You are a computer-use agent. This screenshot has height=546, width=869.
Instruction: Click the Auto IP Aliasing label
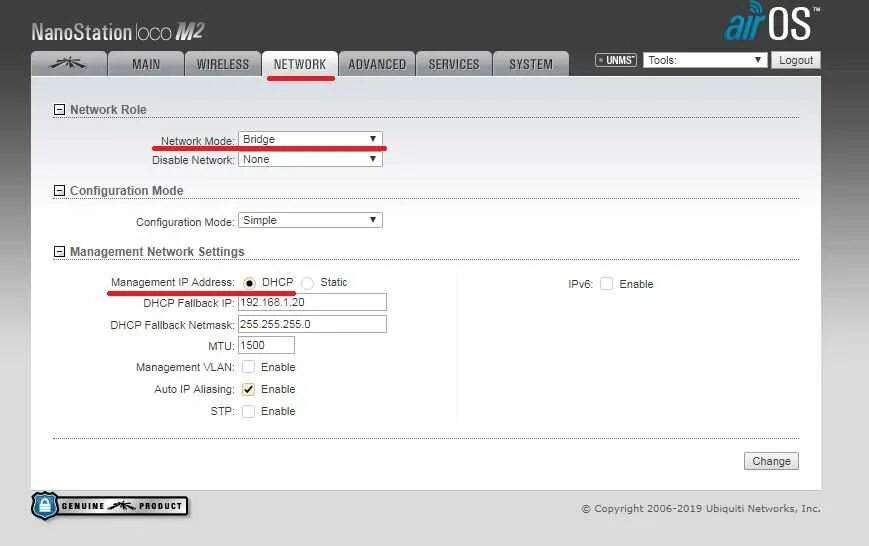click(194, 389)
